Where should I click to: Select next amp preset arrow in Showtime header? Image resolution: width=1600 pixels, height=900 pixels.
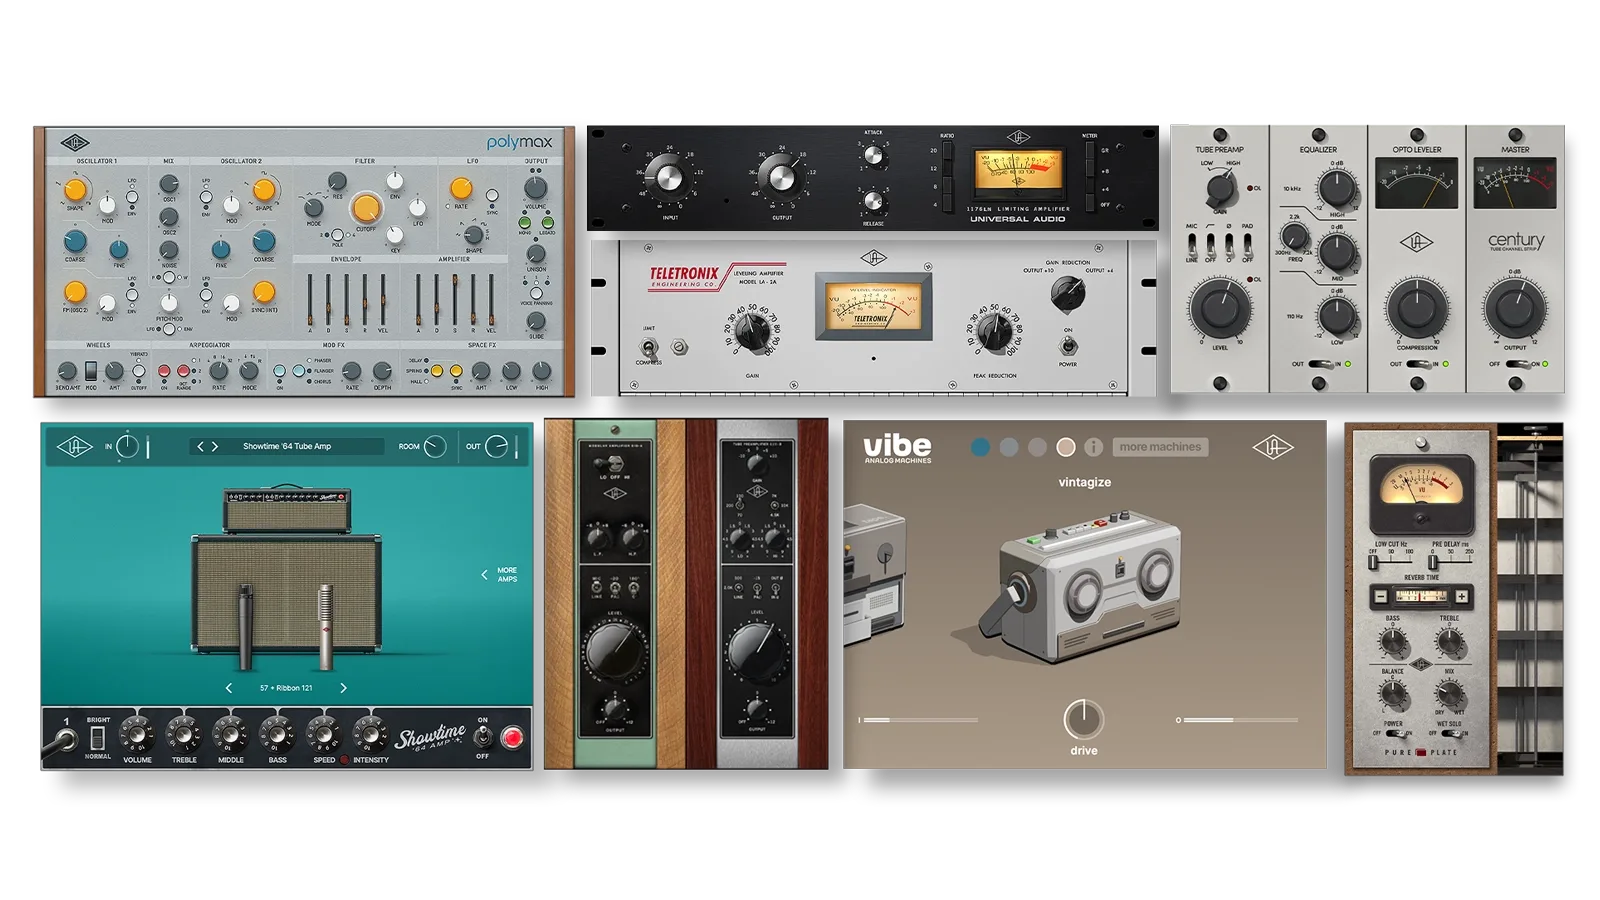point(215,447)
